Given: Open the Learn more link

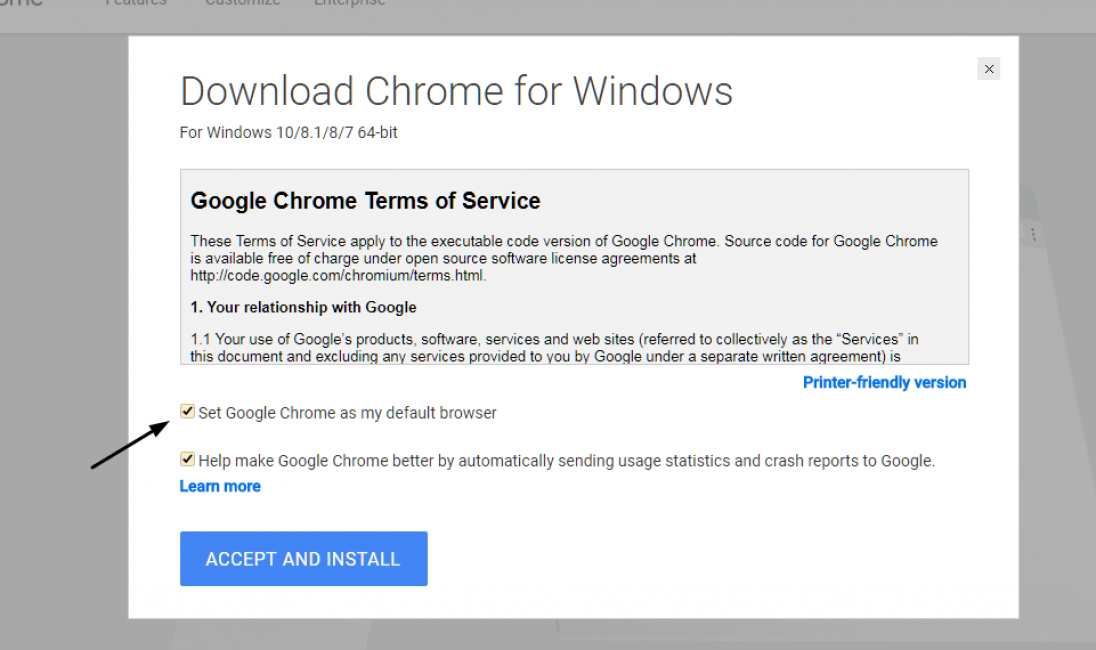Looking at the screenshot, I should pyautogui.click(x=220, y=486).
